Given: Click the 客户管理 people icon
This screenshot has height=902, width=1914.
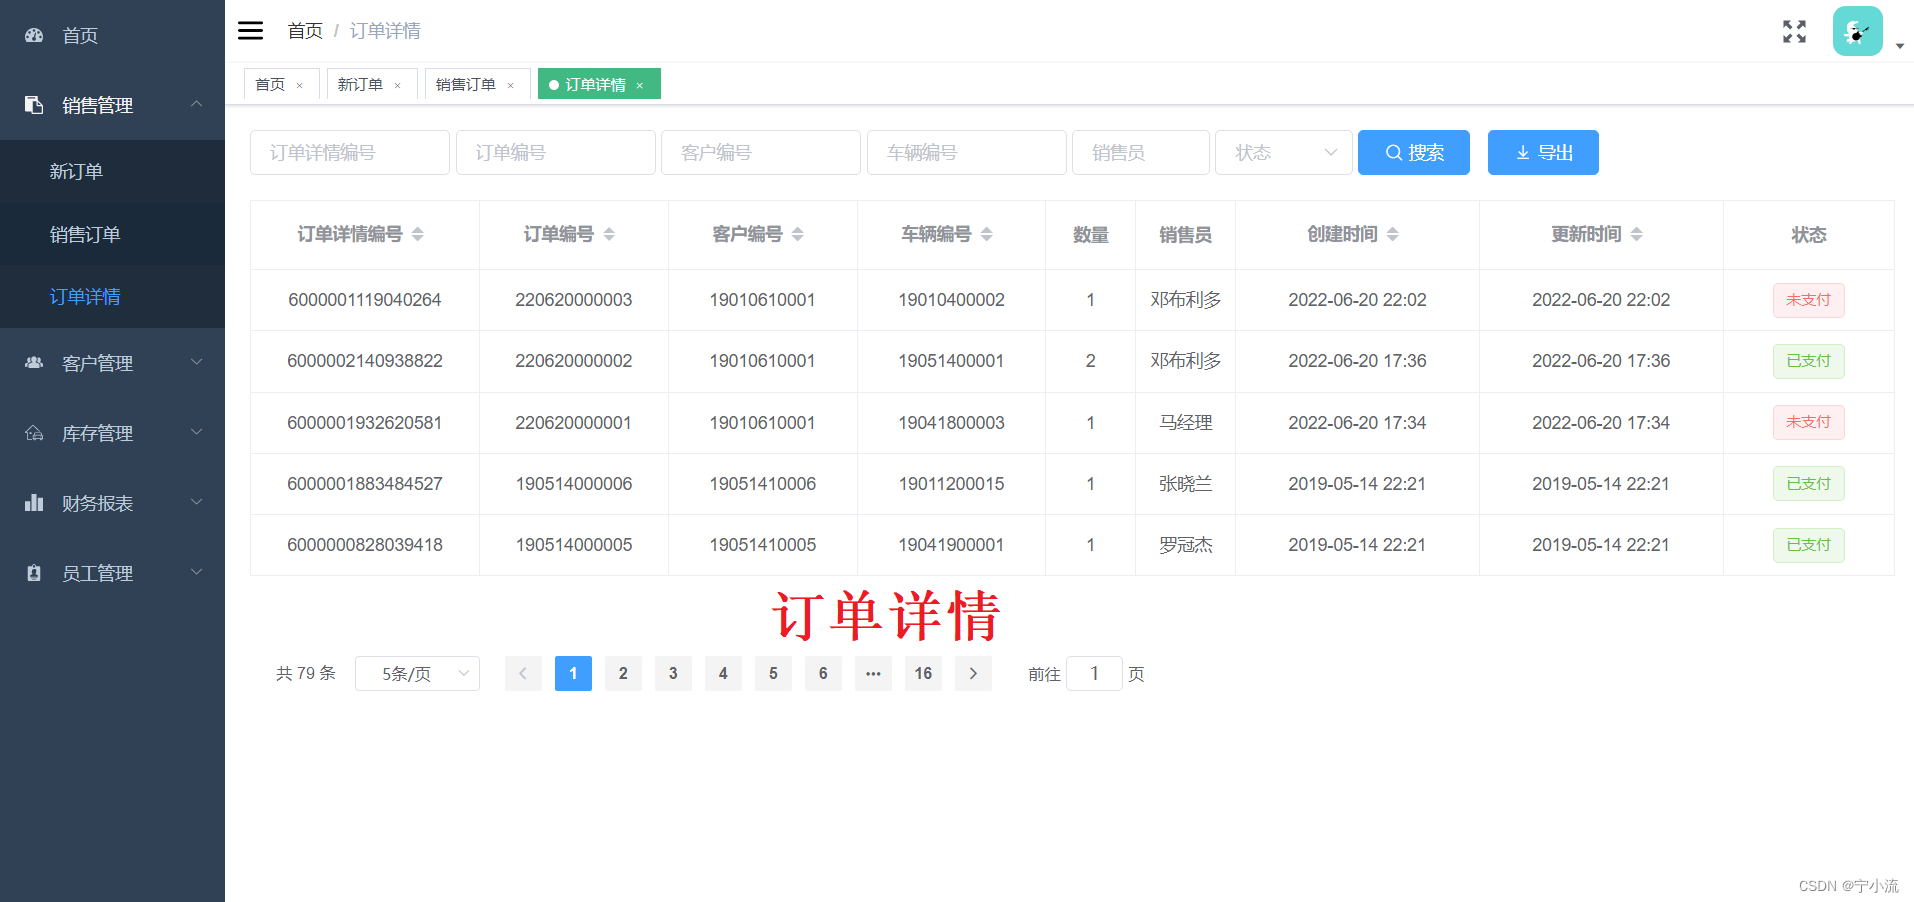Looking at the screenshot, I should [34, 363].
